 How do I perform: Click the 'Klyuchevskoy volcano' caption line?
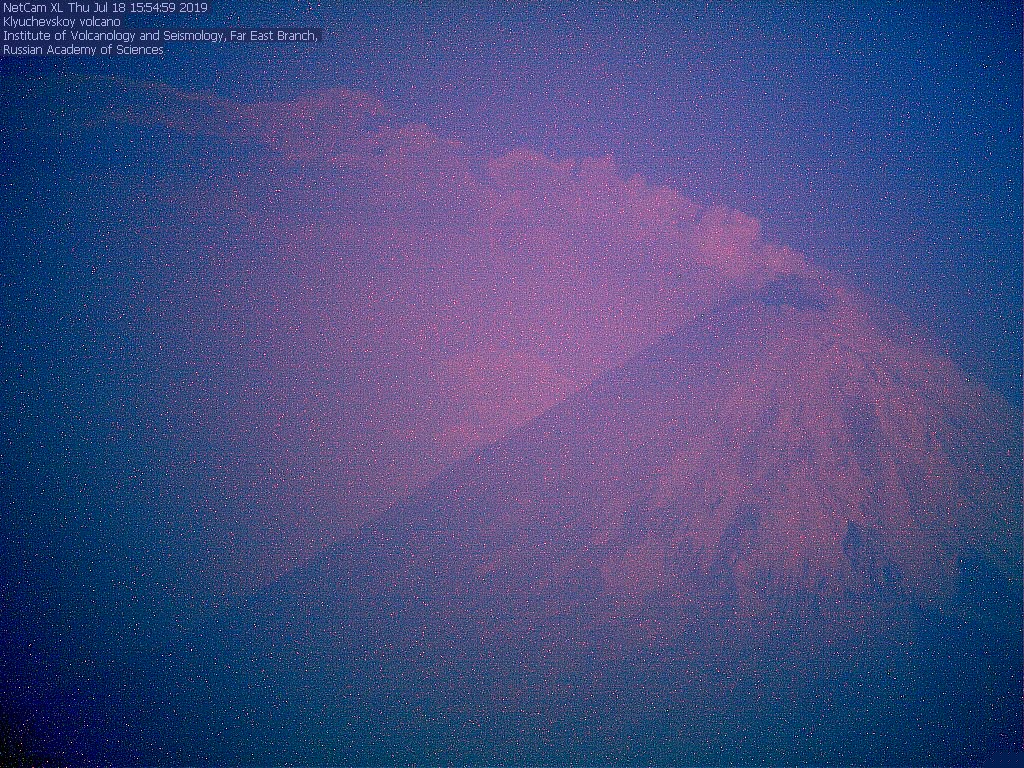(61, 22)
